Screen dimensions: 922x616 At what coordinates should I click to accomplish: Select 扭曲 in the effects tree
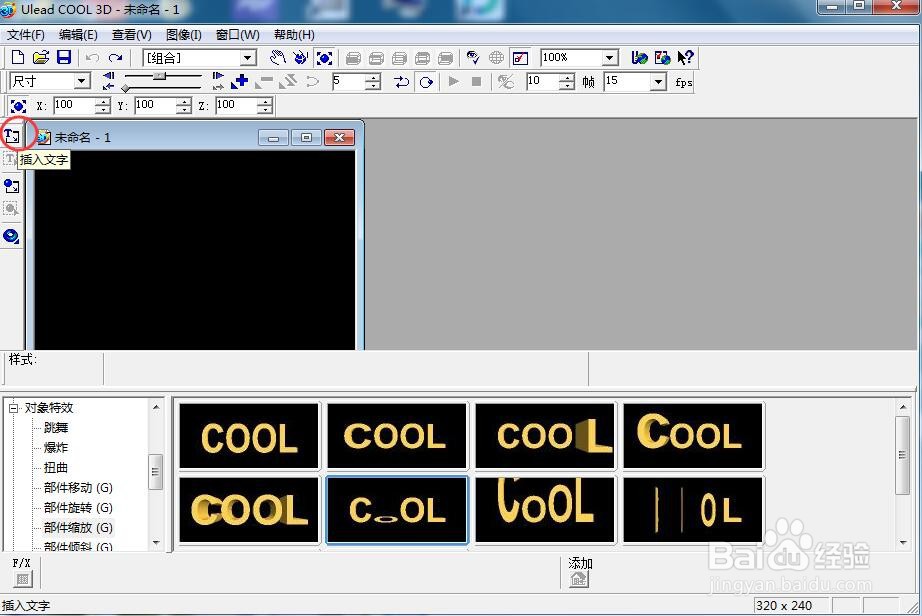56,468
